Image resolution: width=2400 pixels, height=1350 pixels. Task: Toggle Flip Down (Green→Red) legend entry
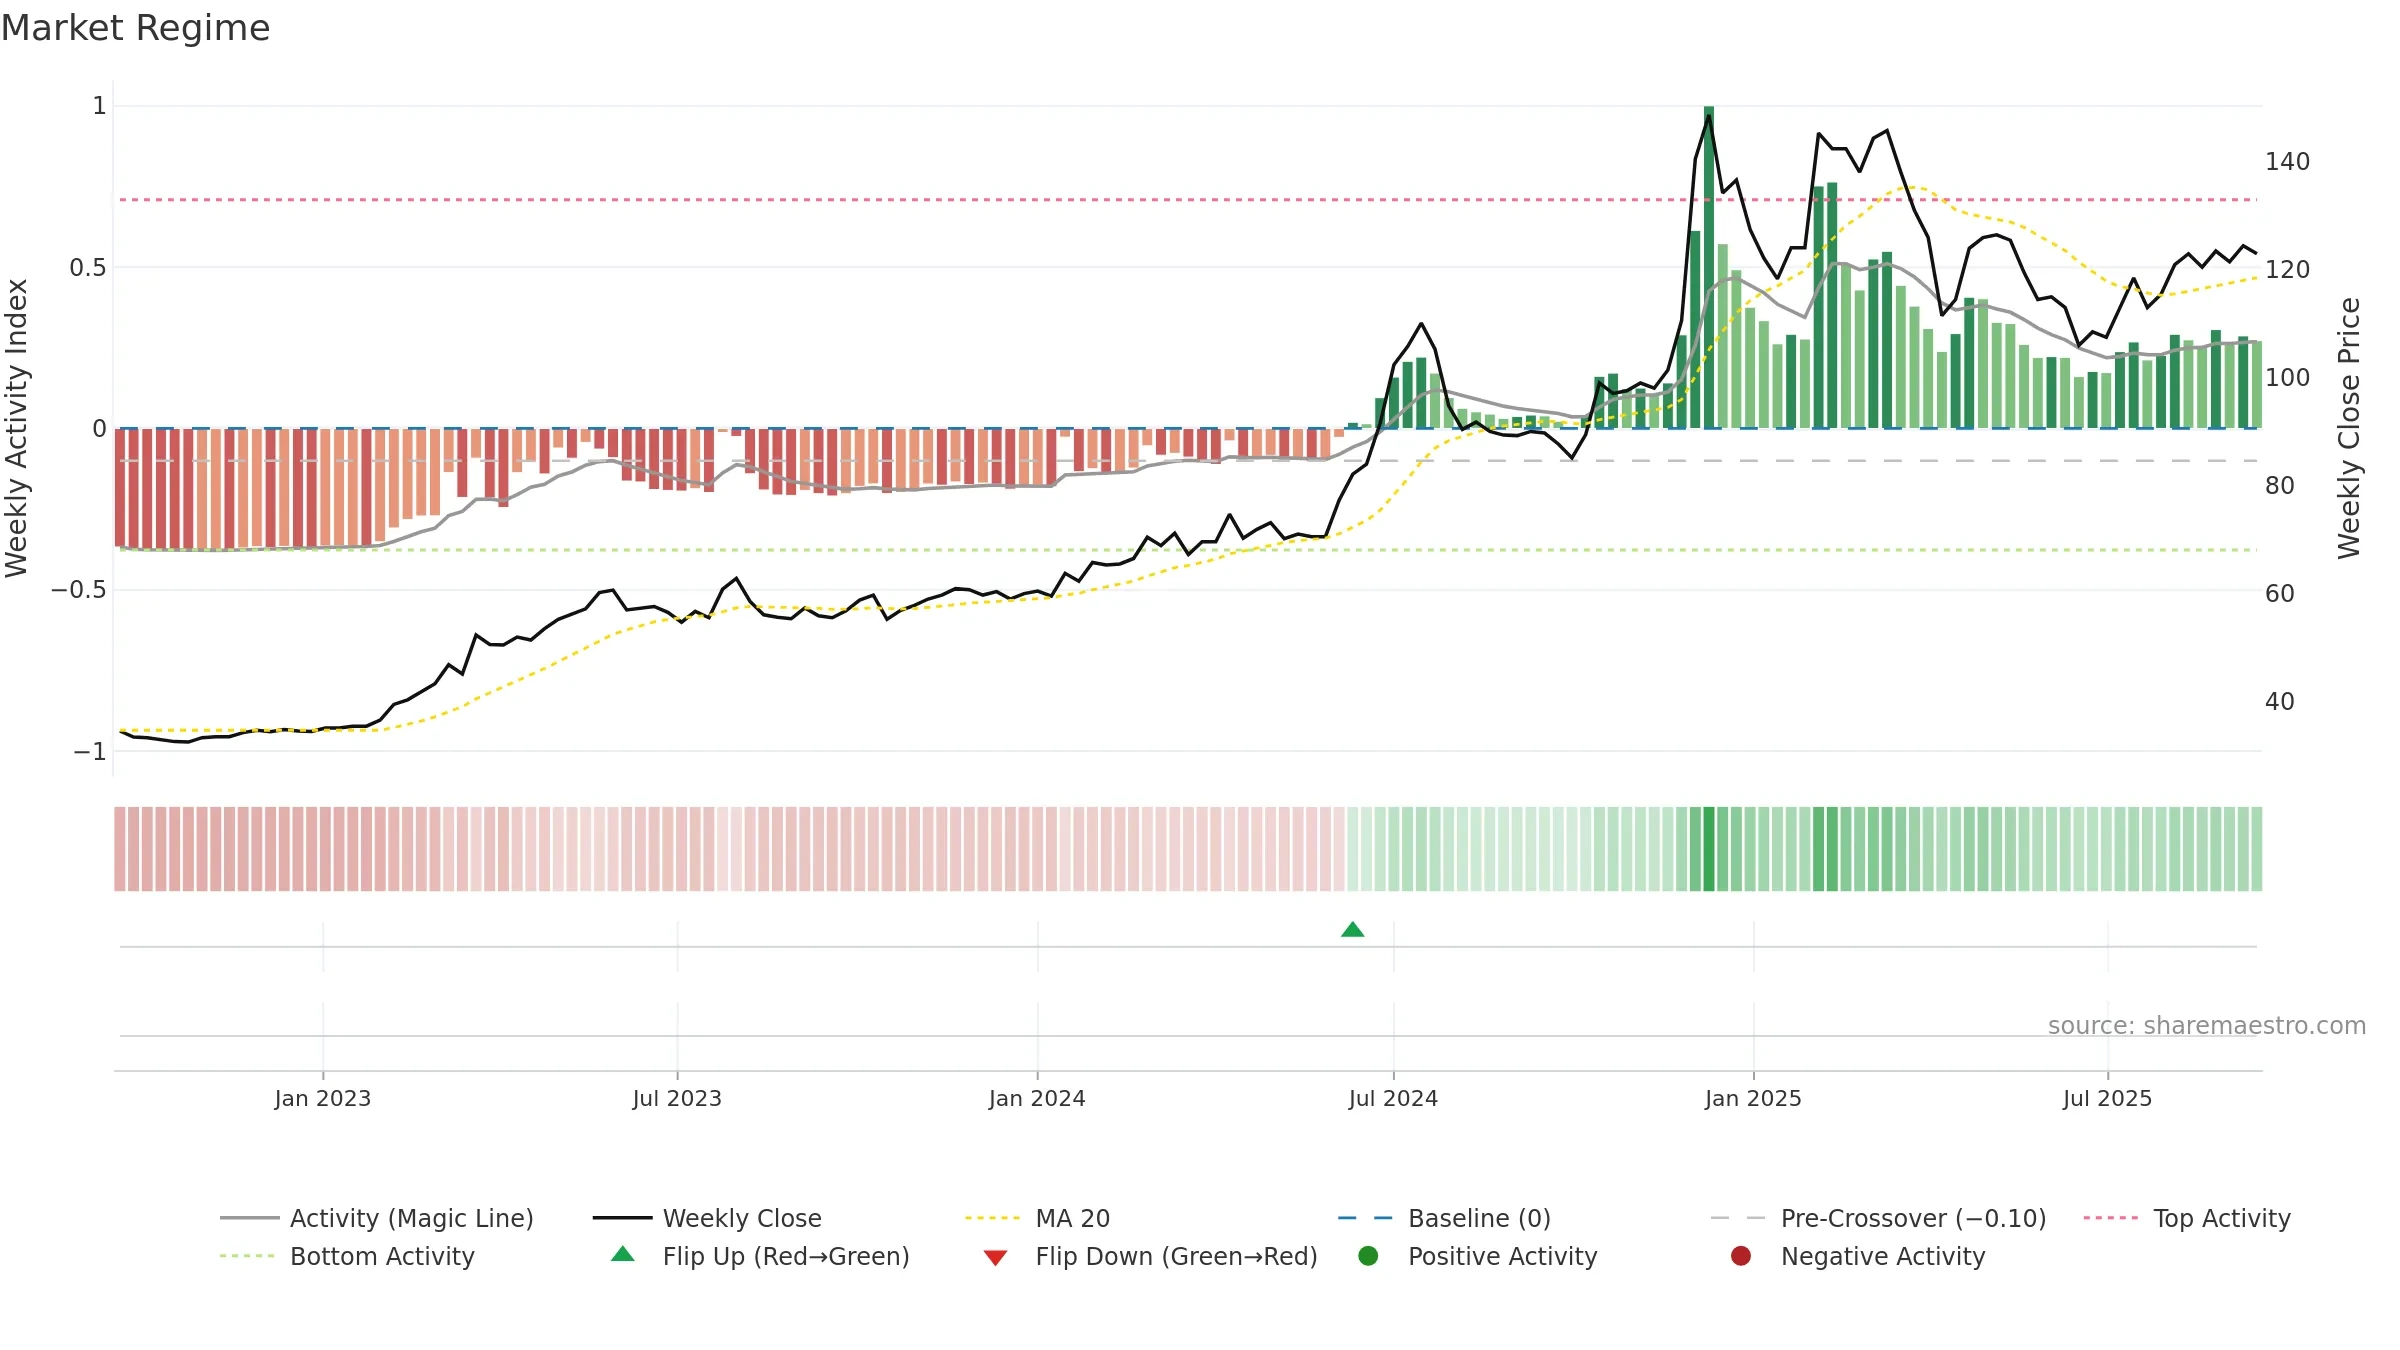click(x=1150, y=1256)
